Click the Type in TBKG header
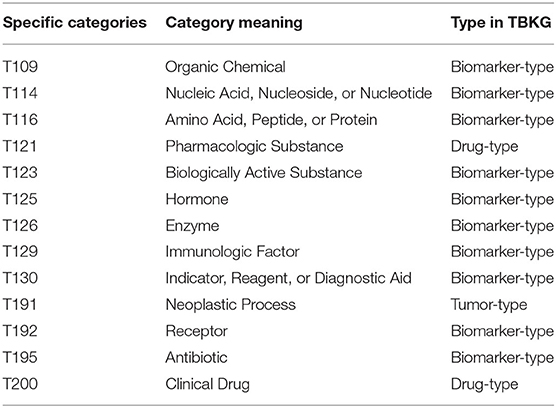Image resolution: width=556 pixels, height=408 pixels. pyautogui.click(x=501, y=23)
